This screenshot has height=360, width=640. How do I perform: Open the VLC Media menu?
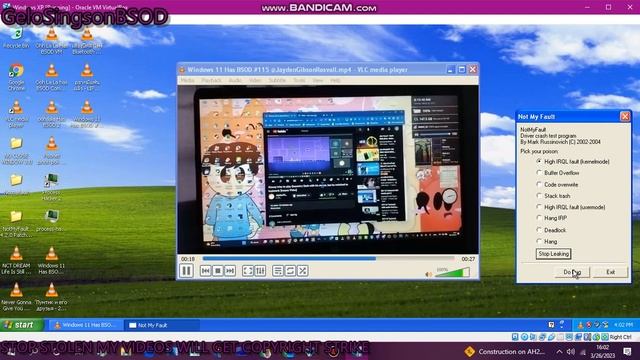[188, 80]
